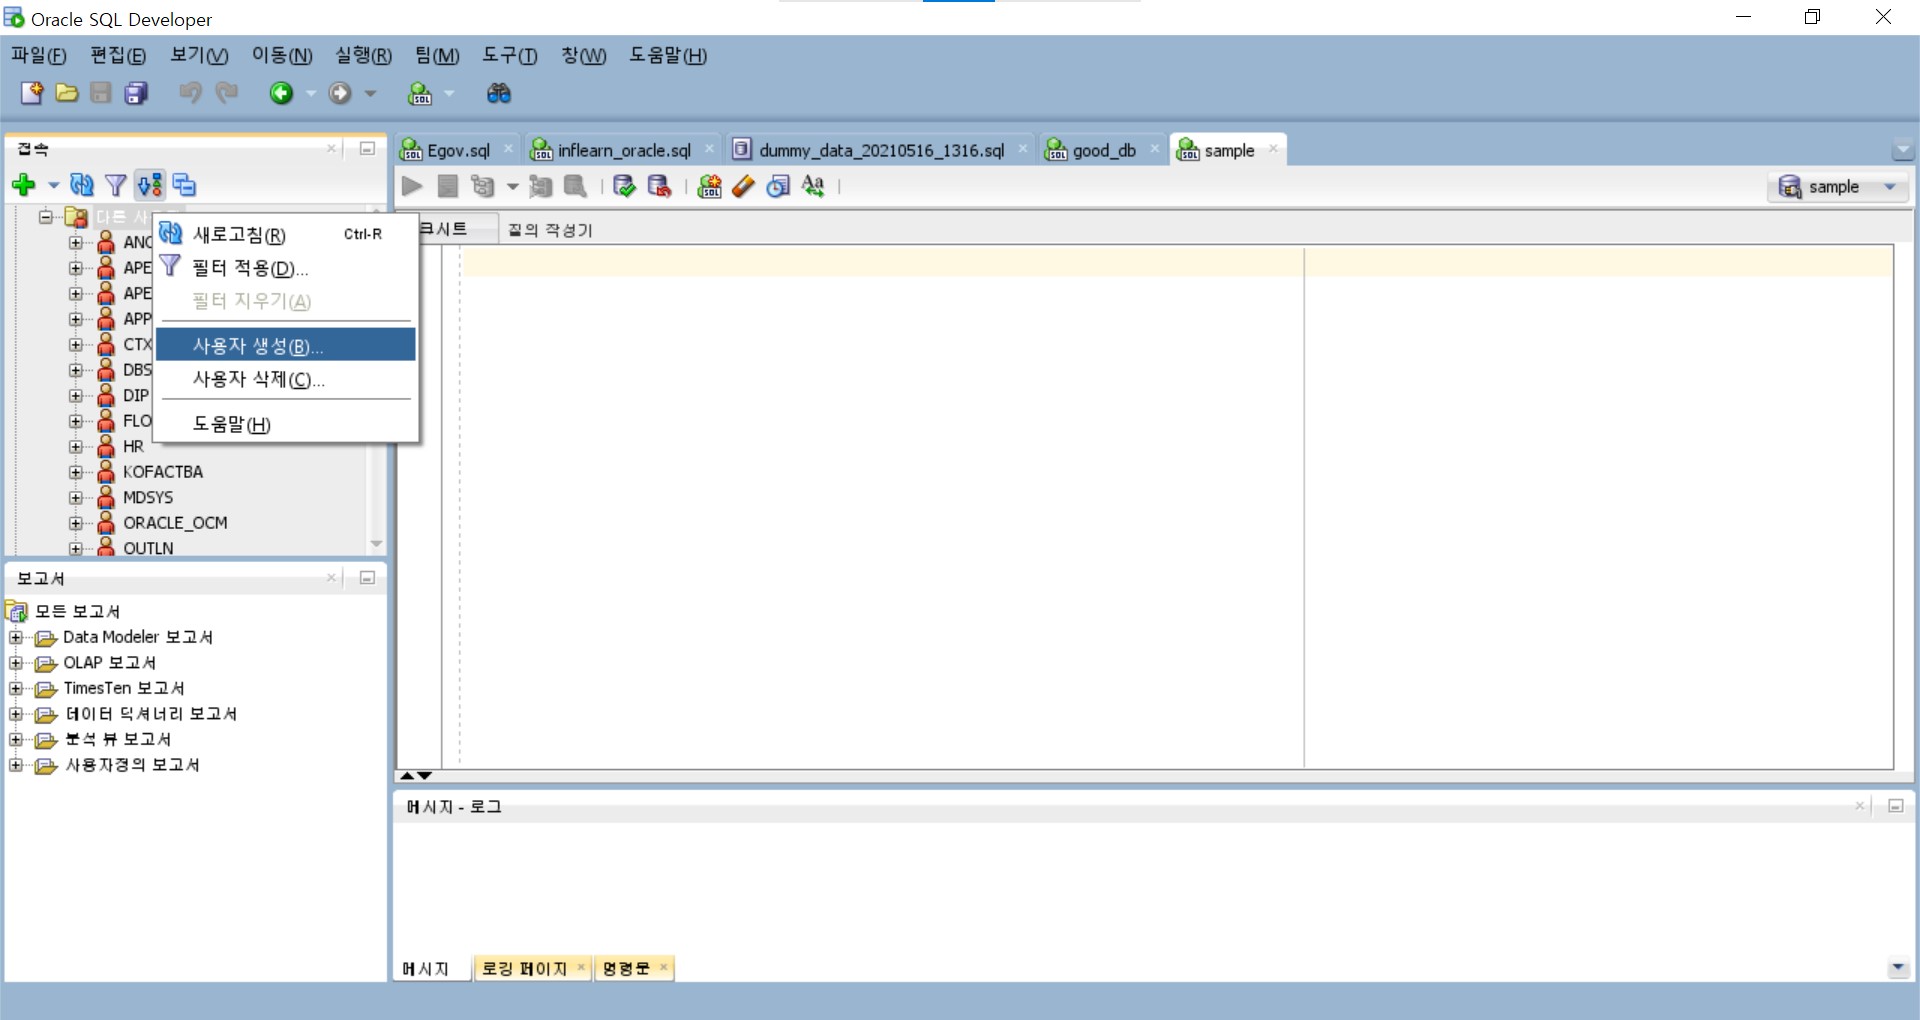This screenshot has height=1020, width=1920.
Task: Minimize the 메시지 - 로그 panel
Action: pyautogui.click(x=1895, y=806)
